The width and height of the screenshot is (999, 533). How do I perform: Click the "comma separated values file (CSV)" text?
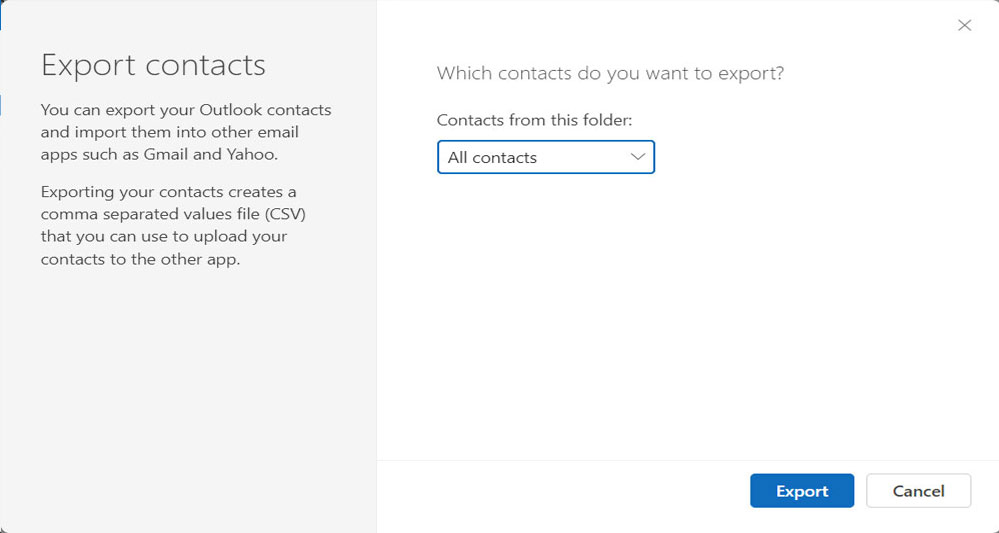point(173,214)
